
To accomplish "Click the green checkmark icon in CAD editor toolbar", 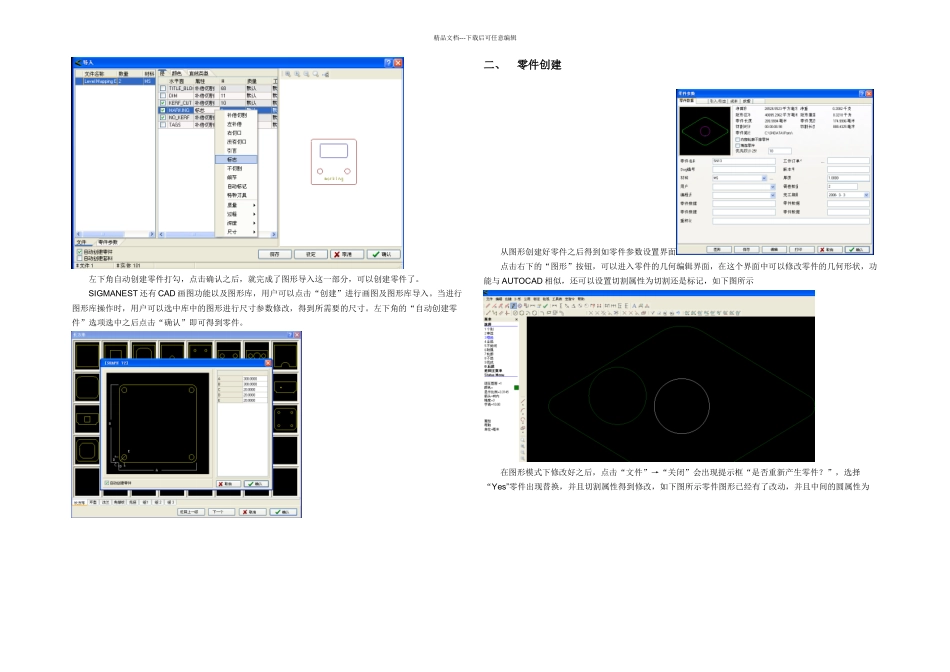I will pyautogui.click(x=545, y=306).
